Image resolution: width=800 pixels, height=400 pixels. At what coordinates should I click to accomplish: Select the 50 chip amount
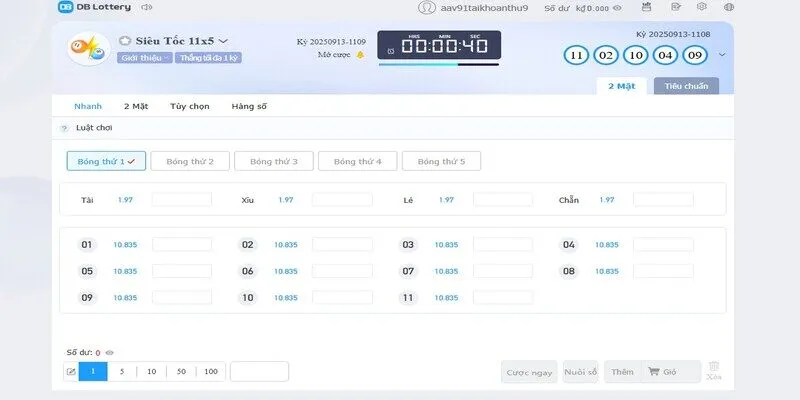pos(181,372)
